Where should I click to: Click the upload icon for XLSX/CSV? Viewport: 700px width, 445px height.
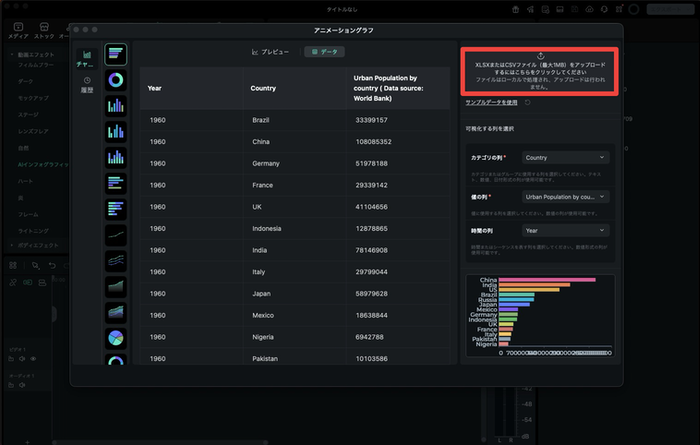pos(540,55)
